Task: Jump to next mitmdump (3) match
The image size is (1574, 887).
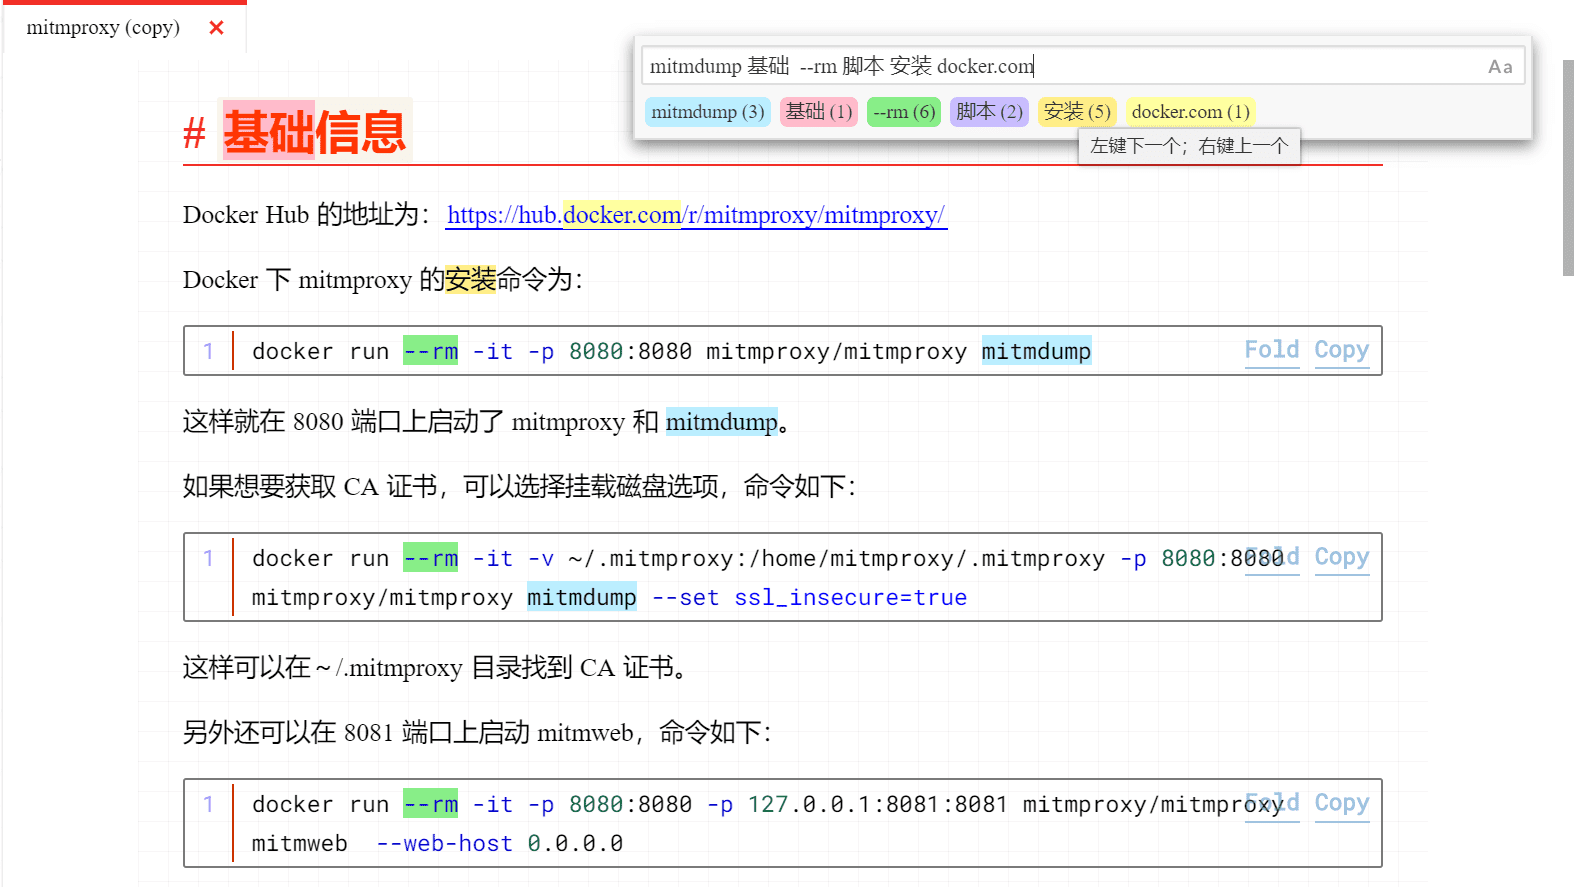Action: 708,112
